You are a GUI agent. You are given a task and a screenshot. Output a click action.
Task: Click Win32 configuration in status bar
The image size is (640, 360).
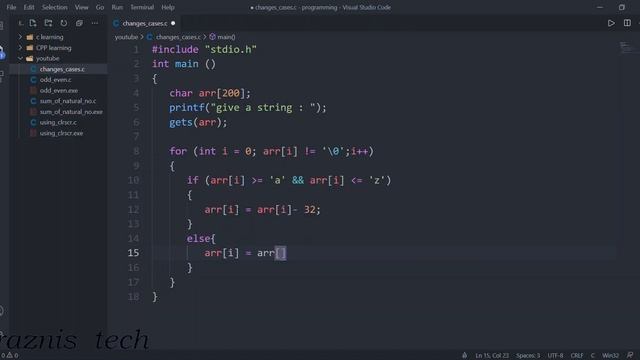[611, 356]
